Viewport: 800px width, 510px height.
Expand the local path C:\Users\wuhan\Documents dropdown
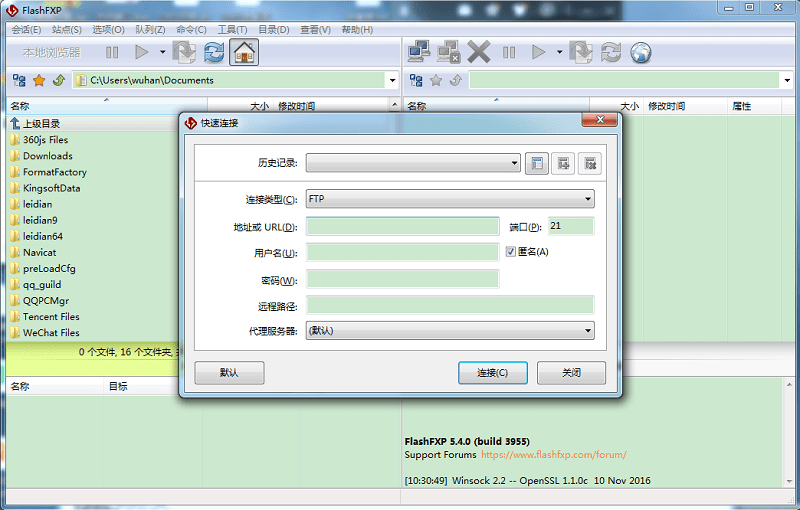coord(392,80)
